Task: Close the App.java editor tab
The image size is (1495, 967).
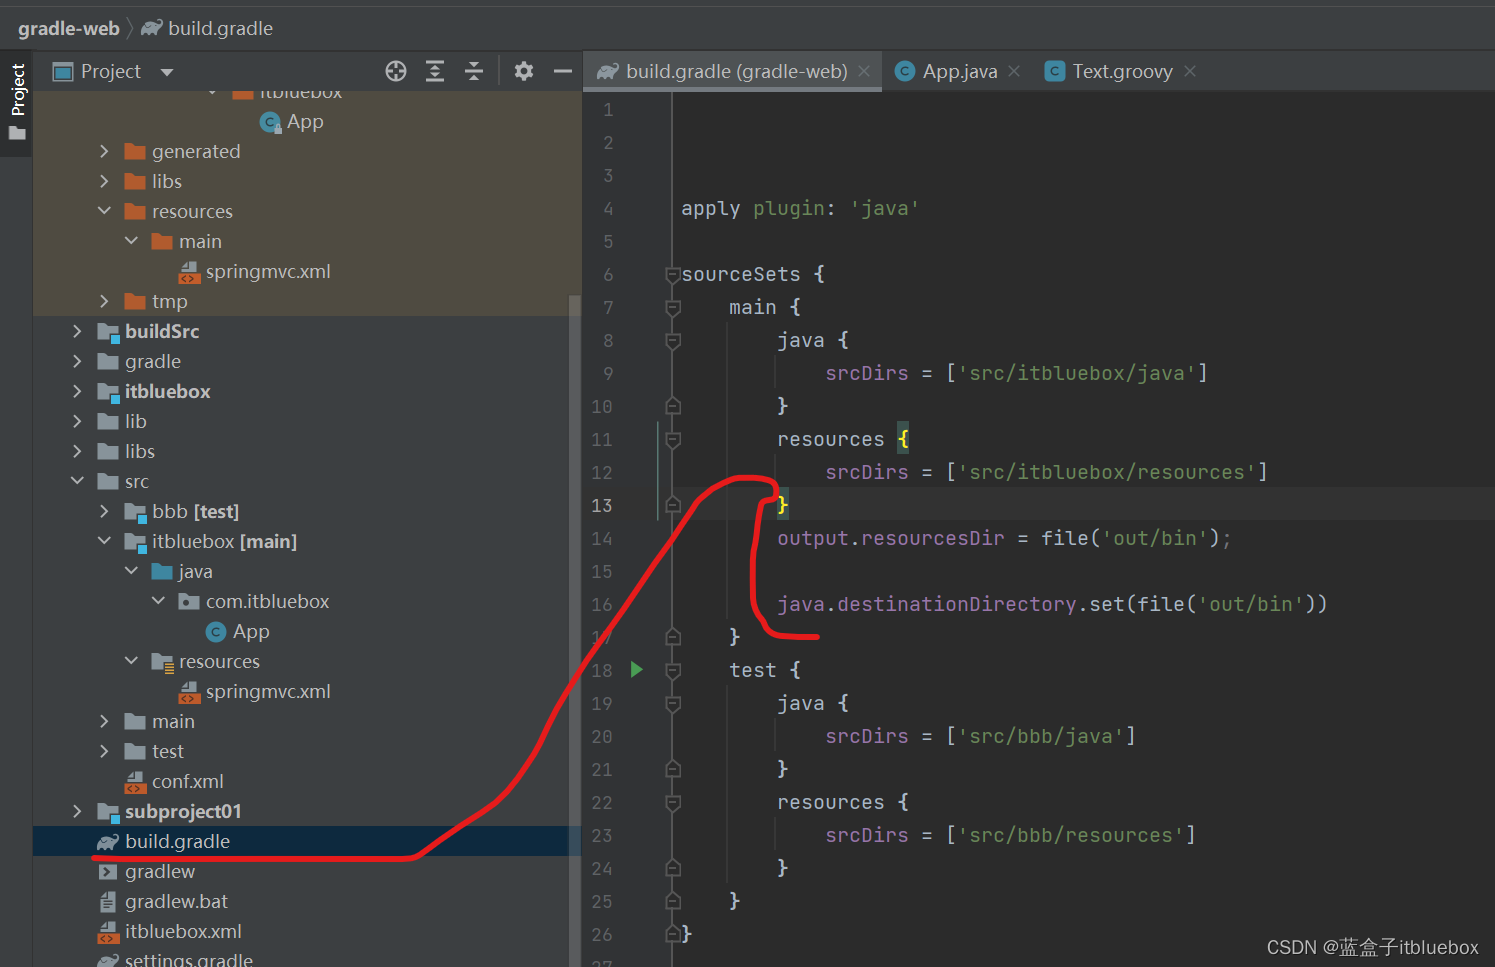Action: [x=1014, y=71]
